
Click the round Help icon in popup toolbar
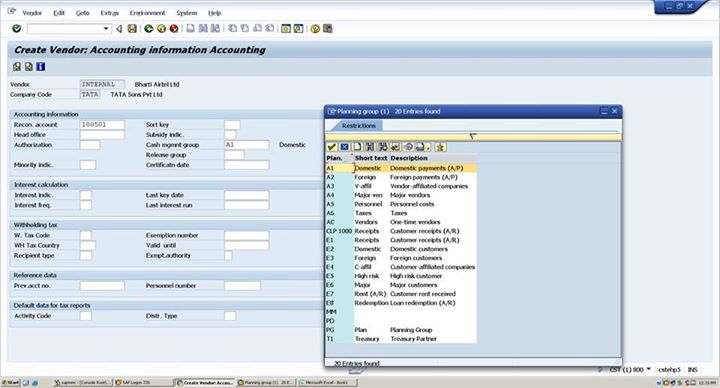pyautogui.click(x=408, y=147)
